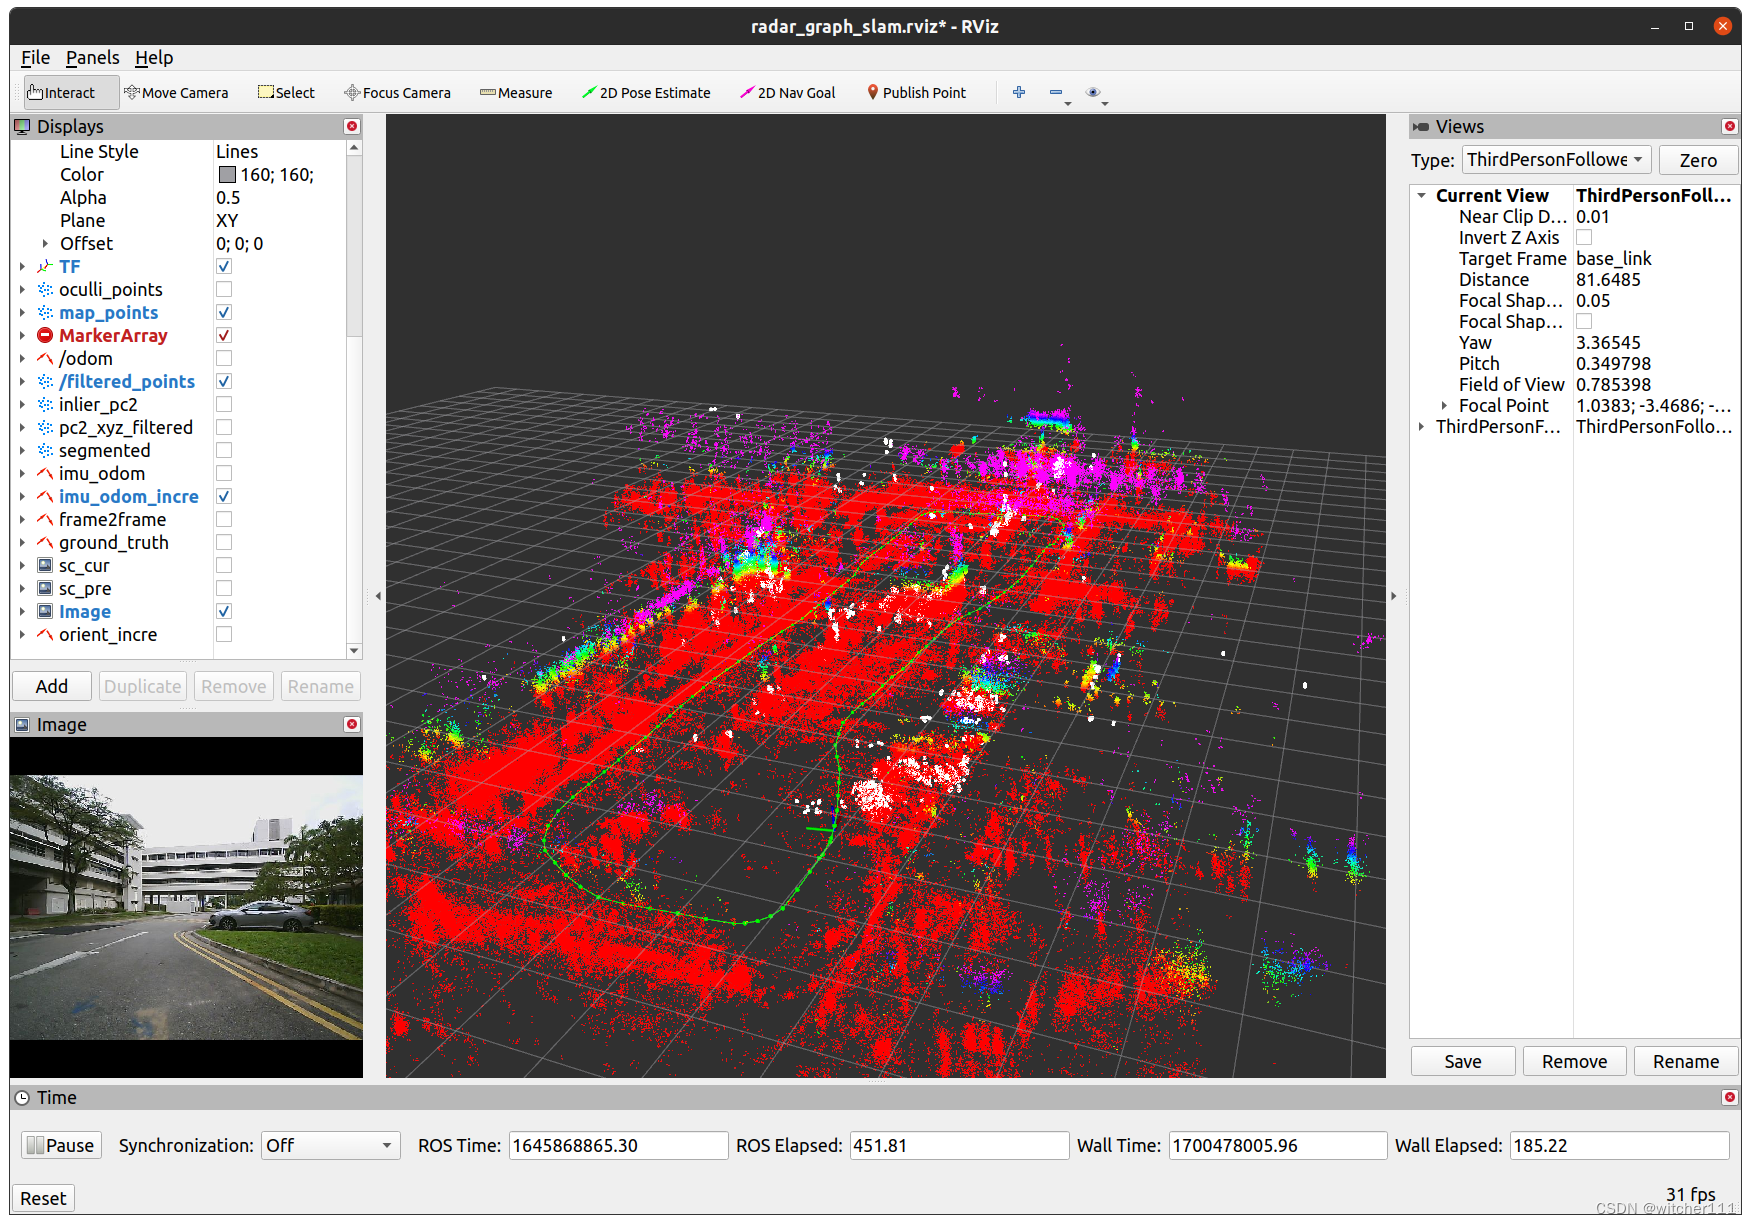Select the Distance value 81.6485

click(x=1608, y=279)
